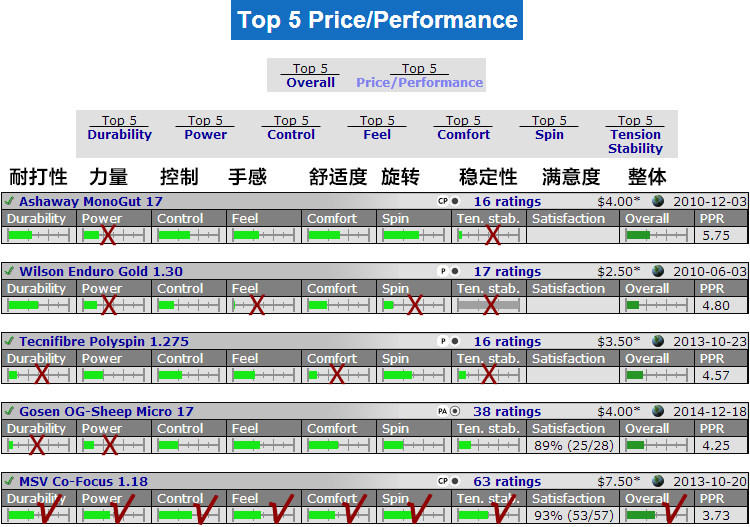Viewport: 750px width, 527px height.
Task: Click the Comfort rating bar for Gosen OG-Sheep
Action: [339, 445]
